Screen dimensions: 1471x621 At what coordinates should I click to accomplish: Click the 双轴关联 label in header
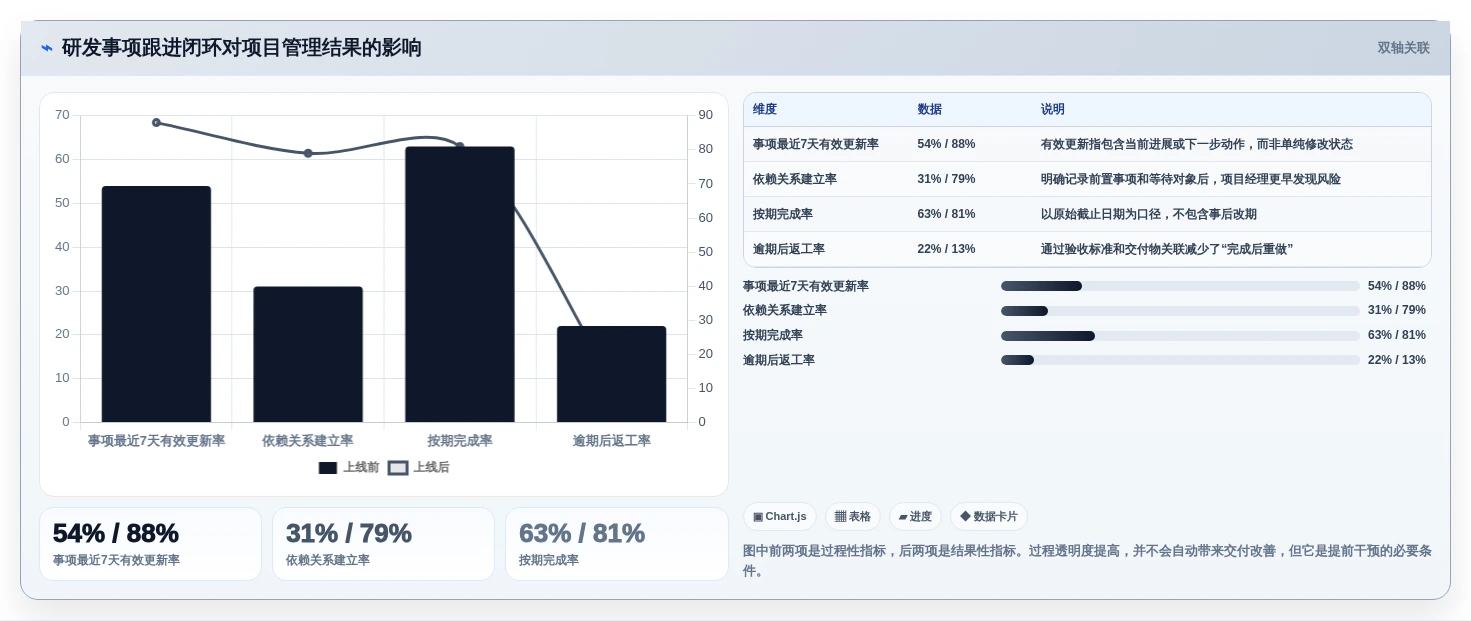click(x=1403, y=48)
